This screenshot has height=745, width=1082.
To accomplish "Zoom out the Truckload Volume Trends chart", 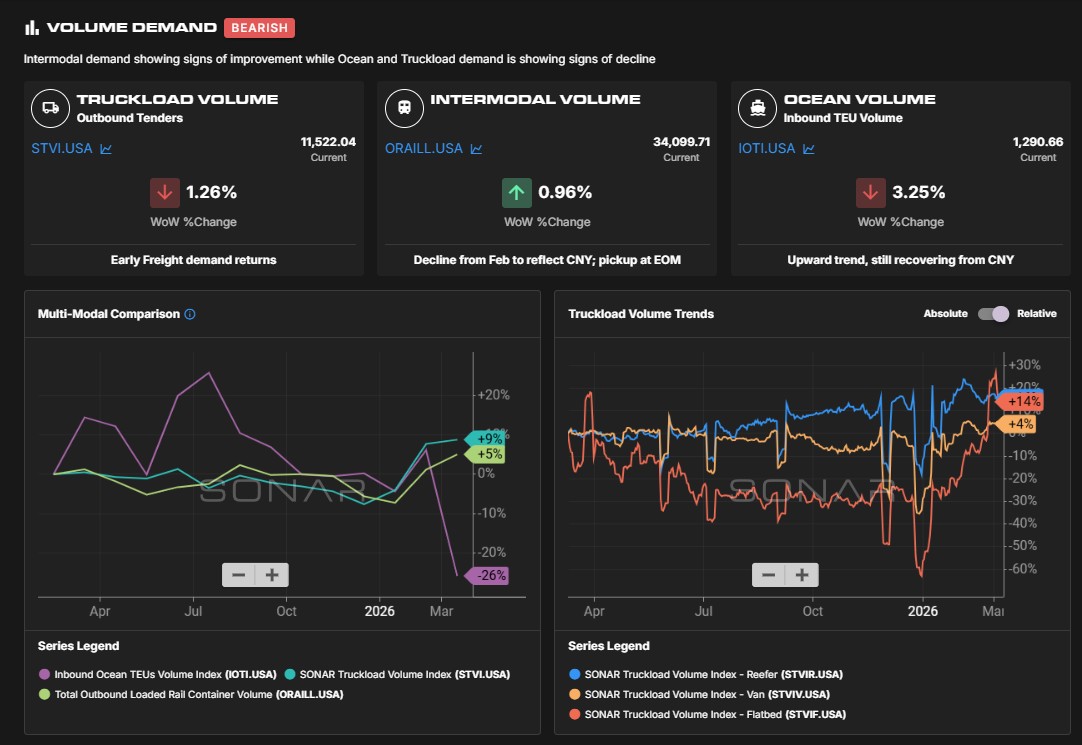I will [769, 575].
